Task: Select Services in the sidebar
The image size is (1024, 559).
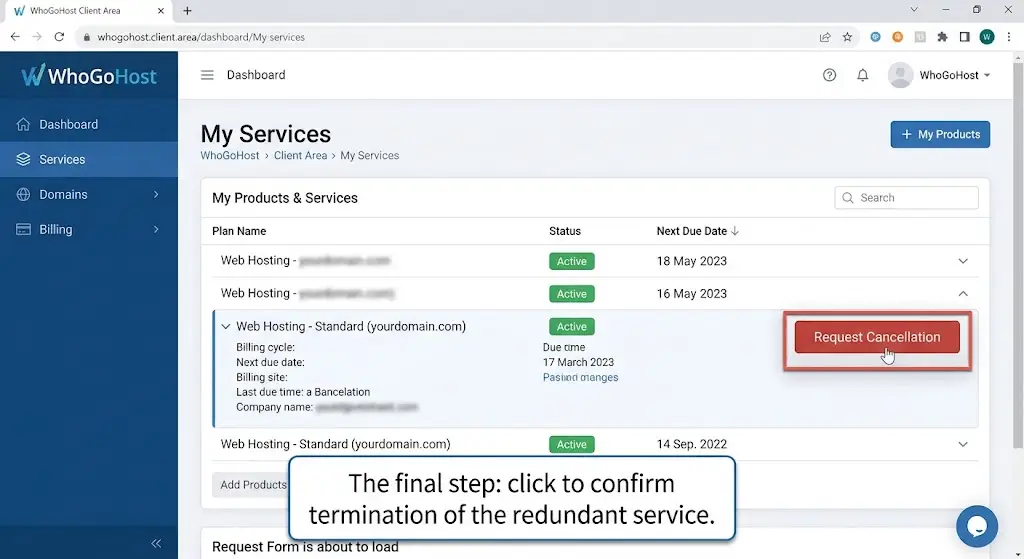Action: (x=89, y=159)
